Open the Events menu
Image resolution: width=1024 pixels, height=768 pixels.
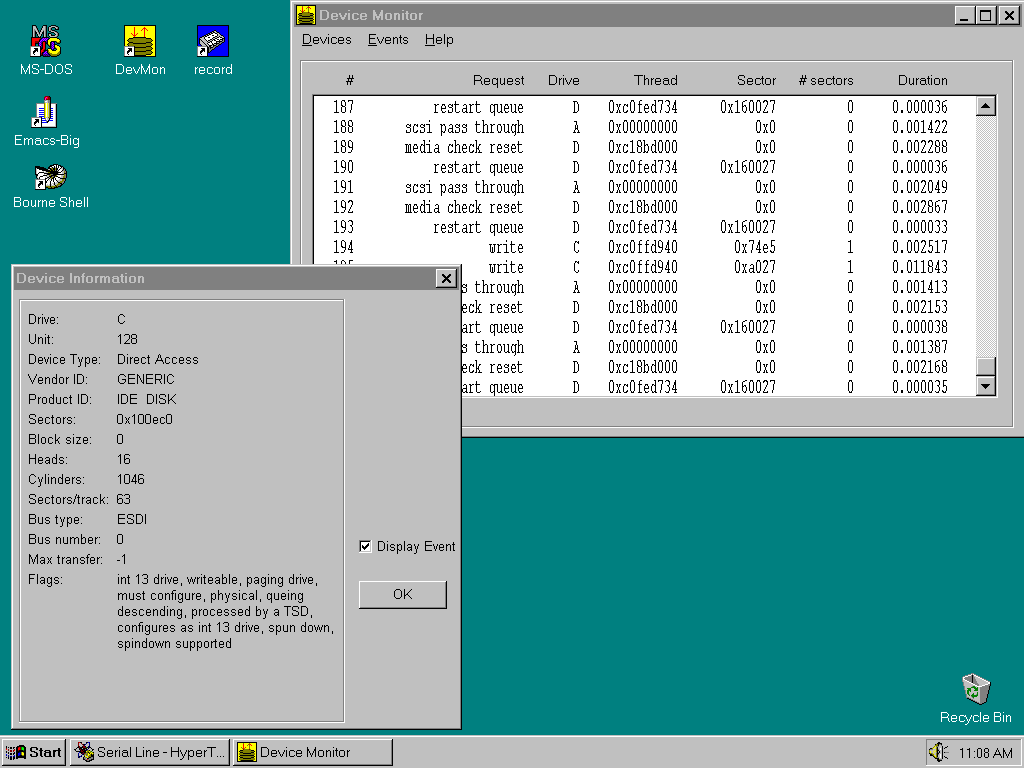click(388, 40)
